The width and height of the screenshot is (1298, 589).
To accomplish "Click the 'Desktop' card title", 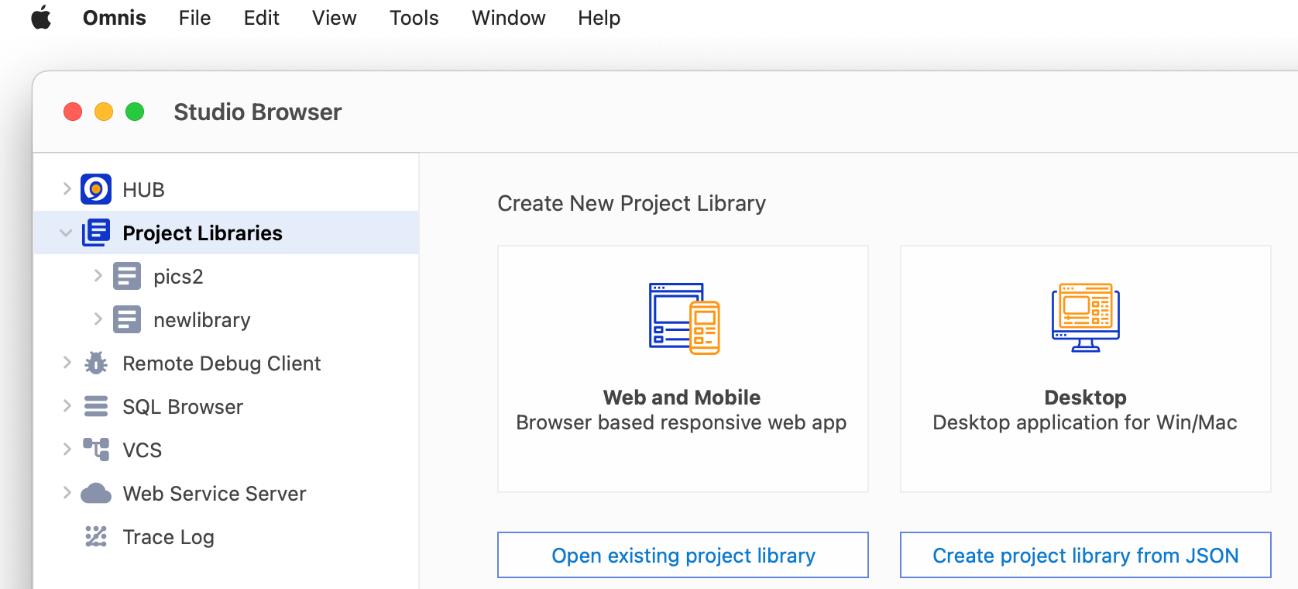I will 1086,397.
